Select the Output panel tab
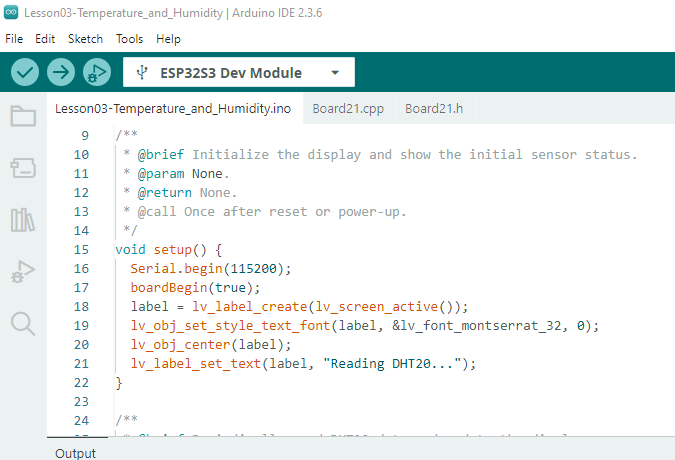Viewport: 675px width, 460px height. tap(75, 453)
